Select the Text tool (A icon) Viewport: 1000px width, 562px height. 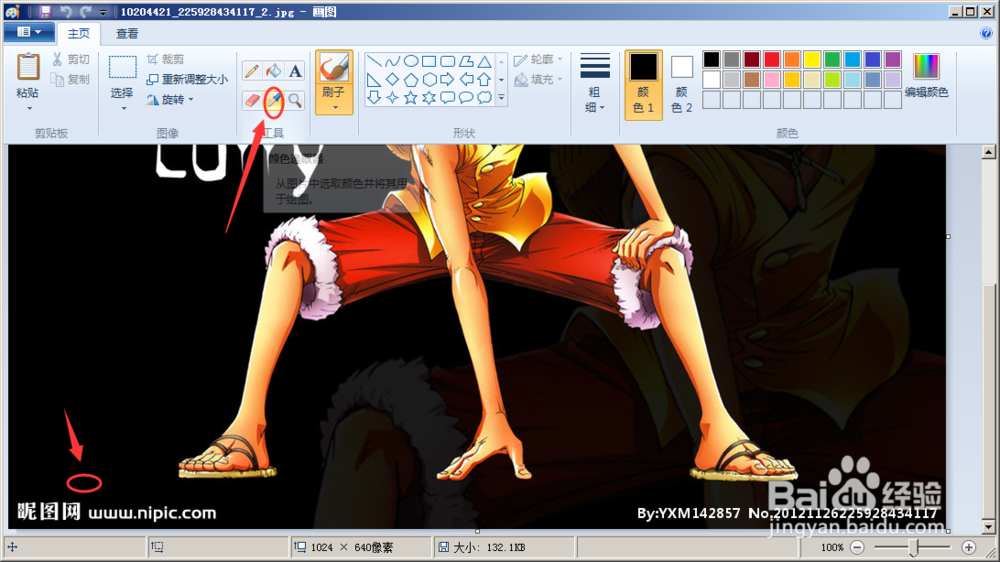295,71
